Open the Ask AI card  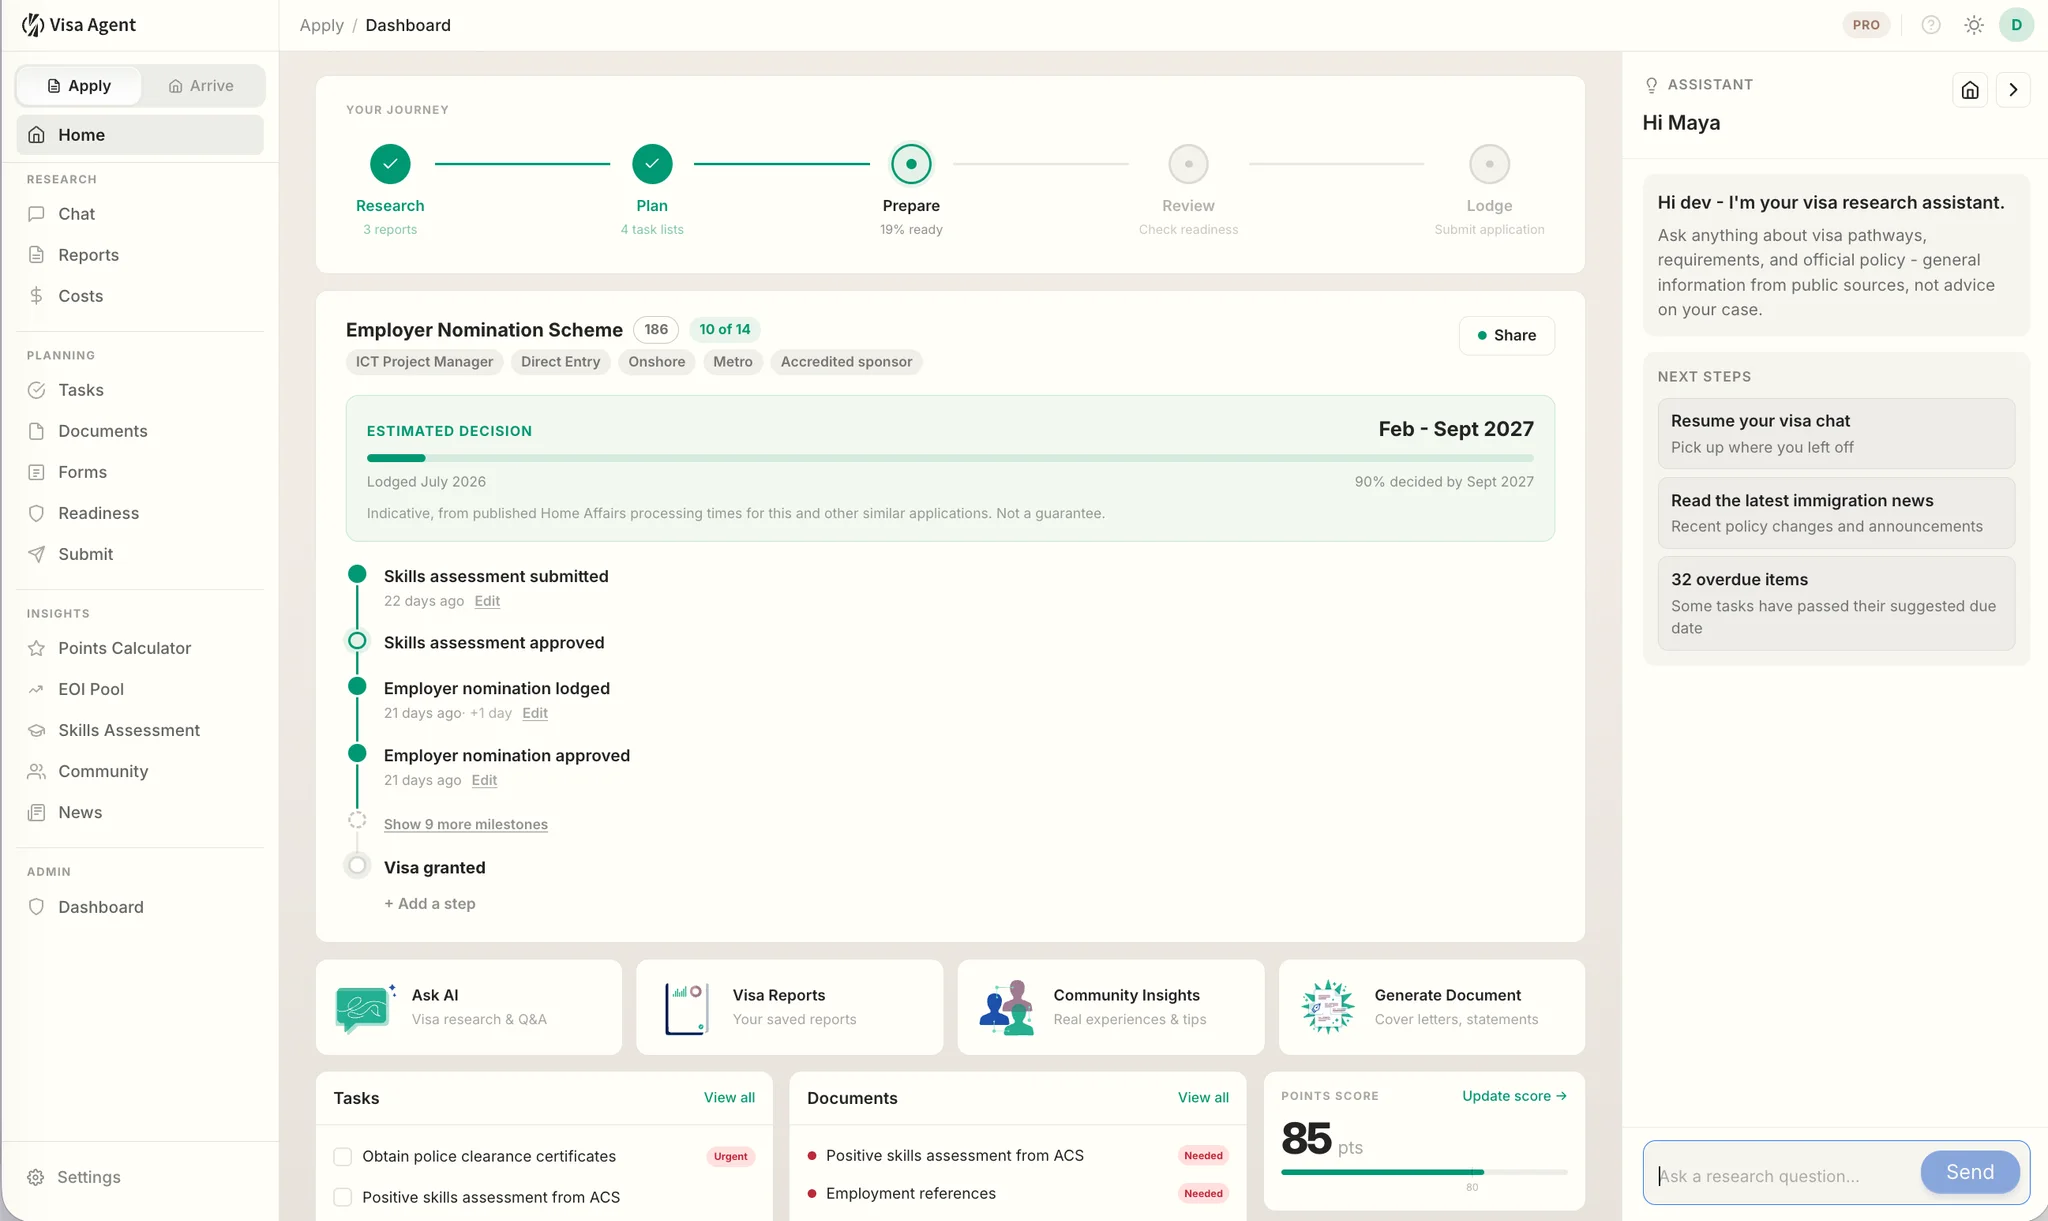tap(469, 1007)
